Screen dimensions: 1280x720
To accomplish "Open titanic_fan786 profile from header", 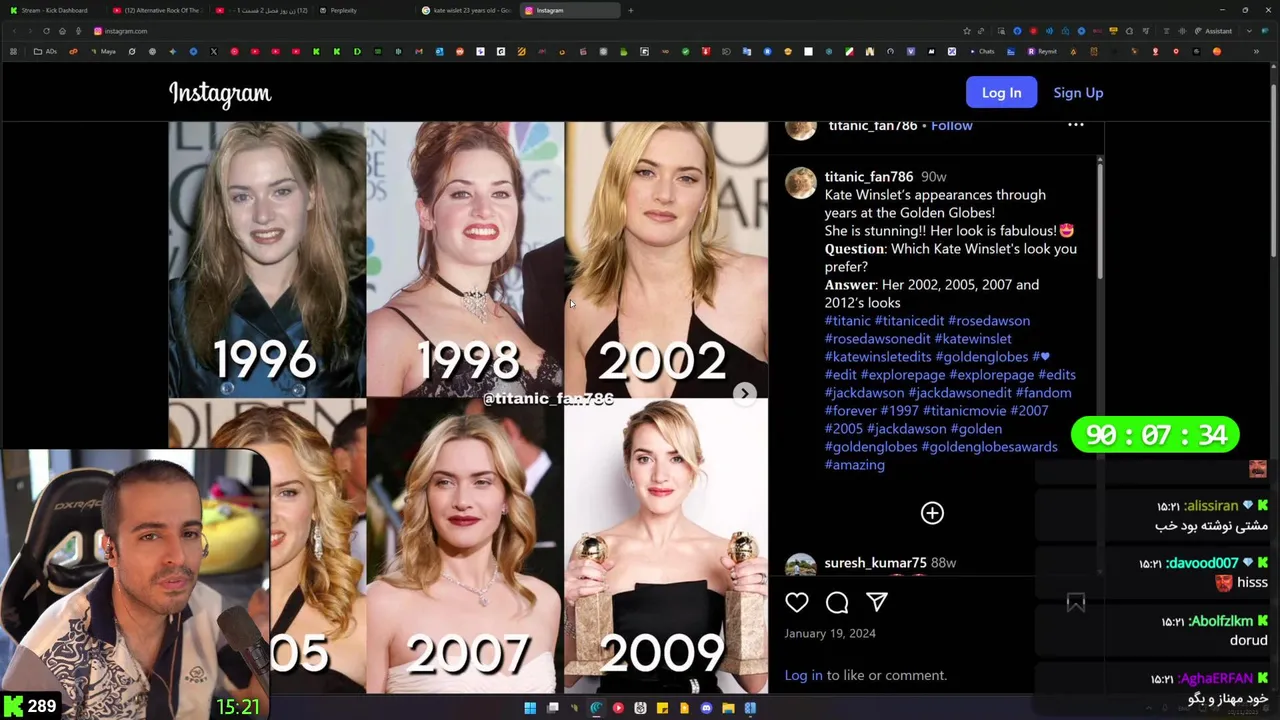I will click(872, 125).
